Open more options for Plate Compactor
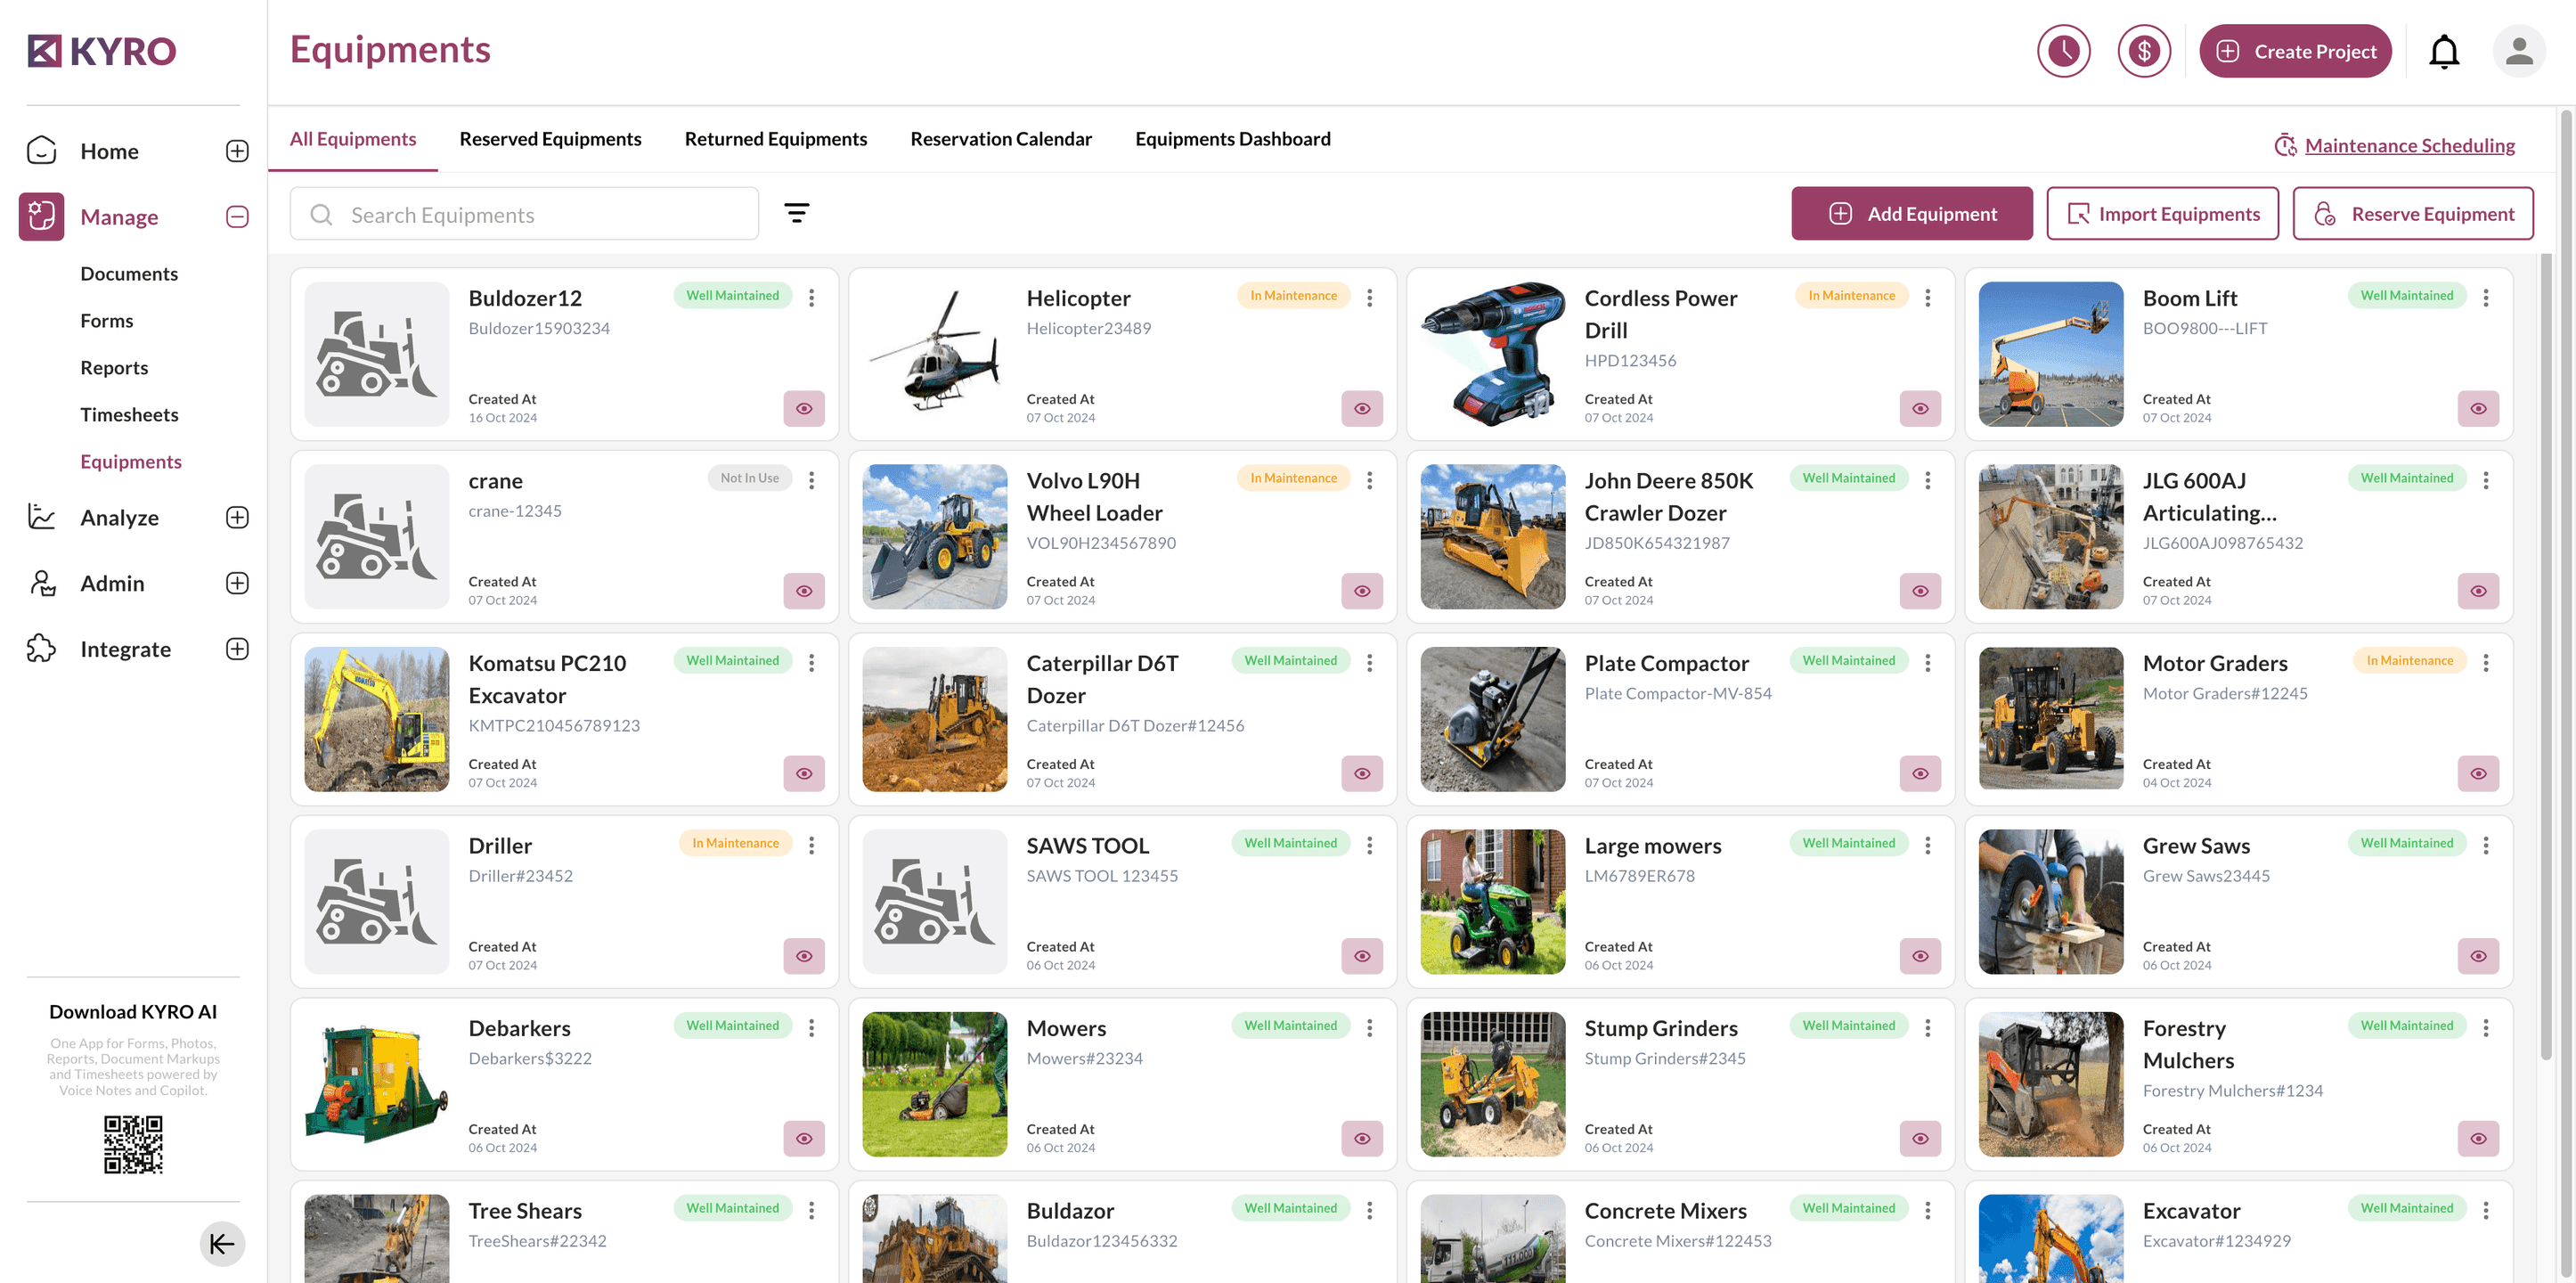 1927,663
